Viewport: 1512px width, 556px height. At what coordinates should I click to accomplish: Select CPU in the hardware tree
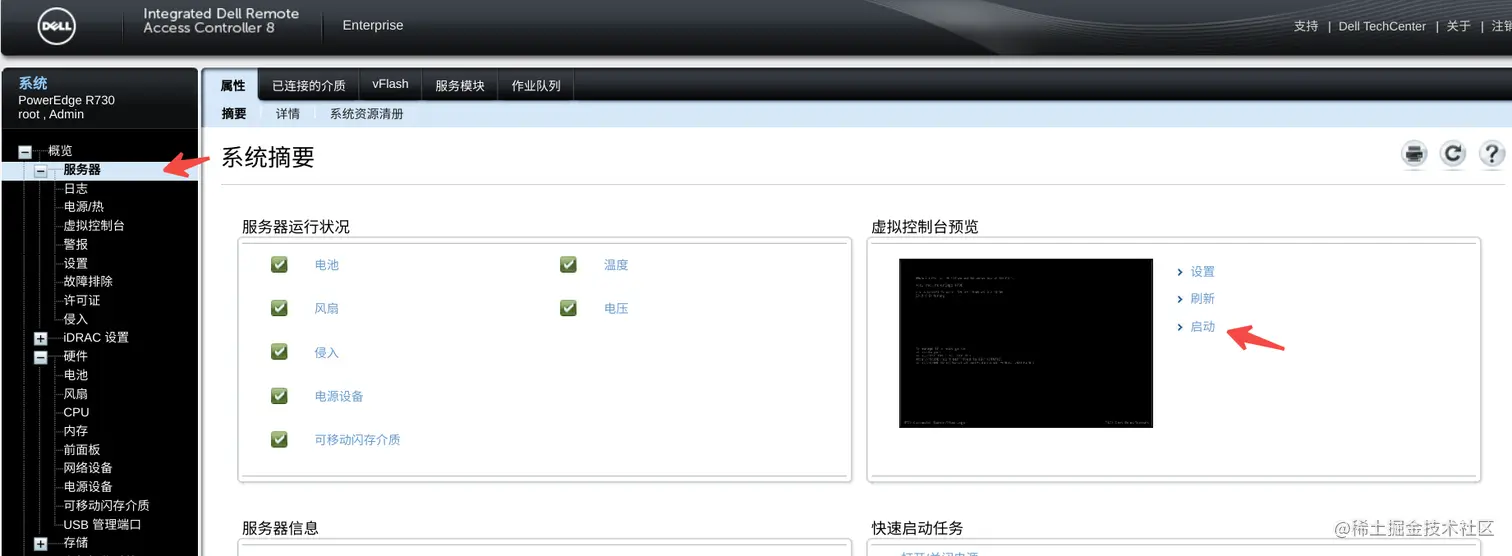pos(76,413)
